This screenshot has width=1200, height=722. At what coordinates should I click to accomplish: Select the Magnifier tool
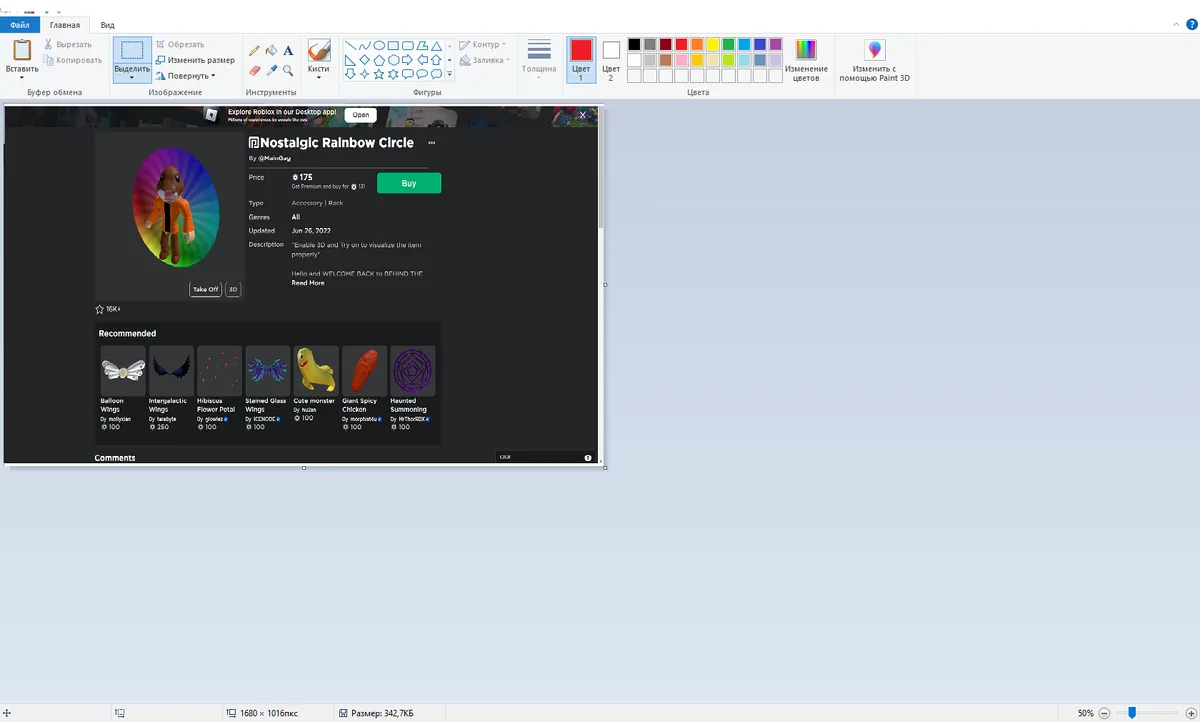click(288, 71)
